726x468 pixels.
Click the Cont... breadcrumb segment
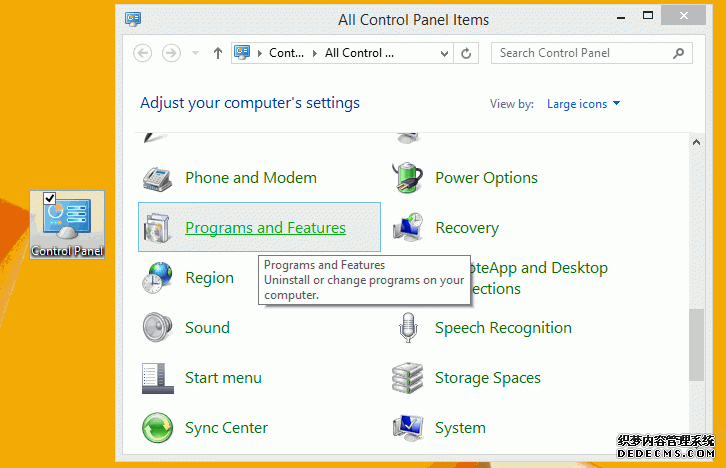286,53
